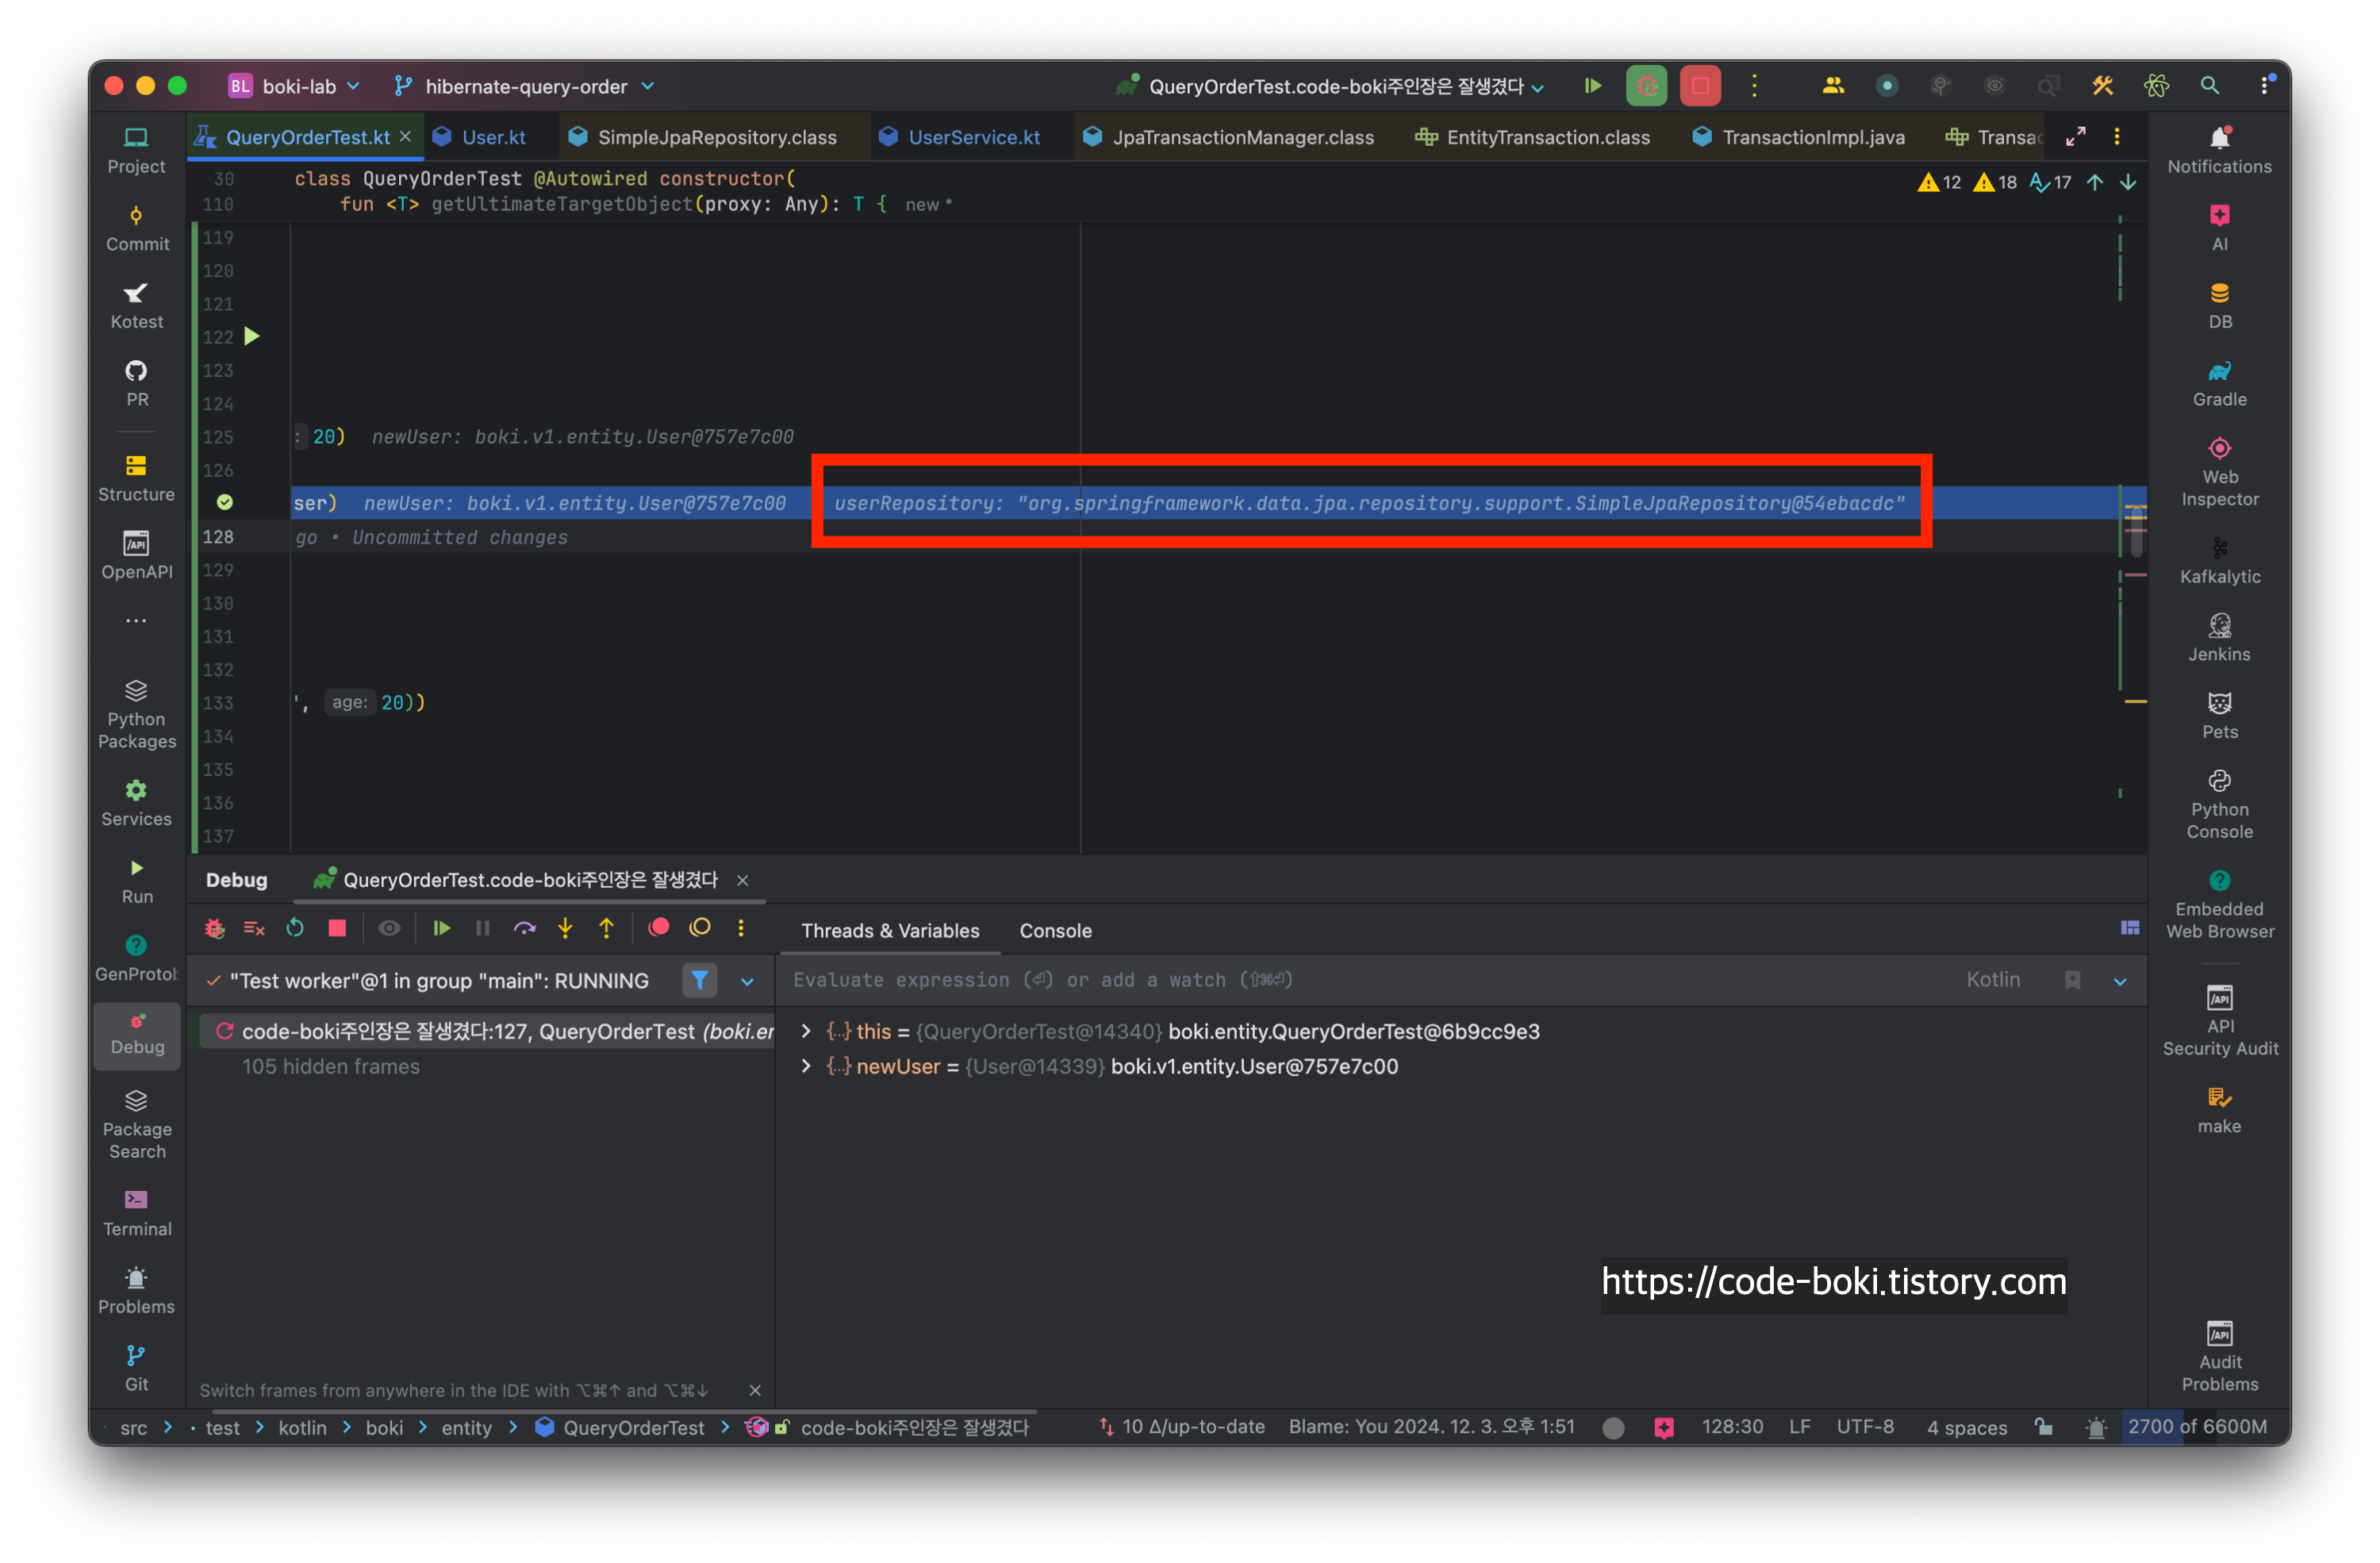Click the Step Into arrow icon
Image resolution: width=2380 pixels, height=1563 pixels.
565,928
